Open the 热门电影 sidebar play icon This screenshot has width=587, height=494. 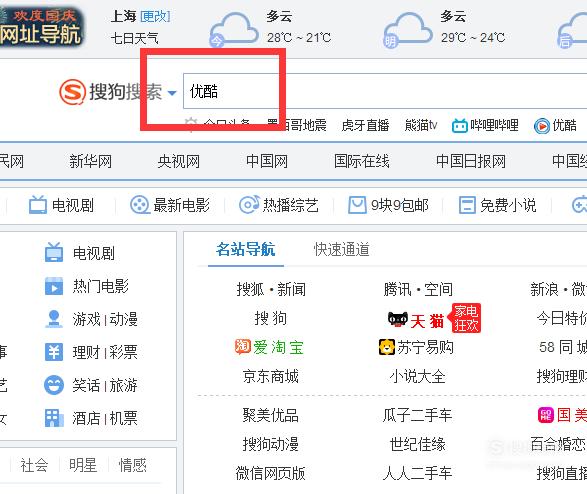click(54, 287)
